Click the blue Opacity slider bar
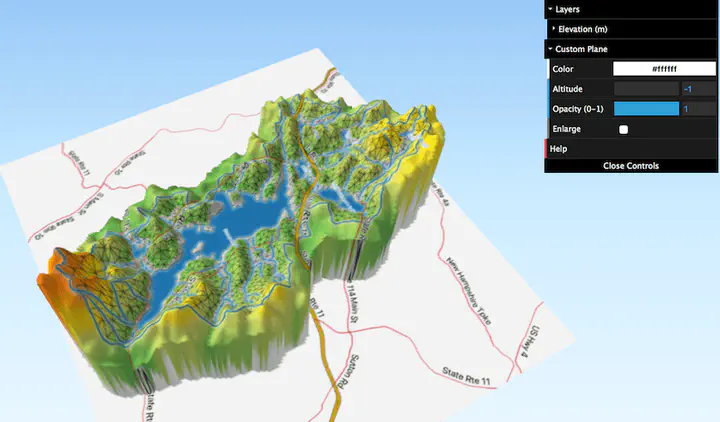 click(x=645, y=109)
